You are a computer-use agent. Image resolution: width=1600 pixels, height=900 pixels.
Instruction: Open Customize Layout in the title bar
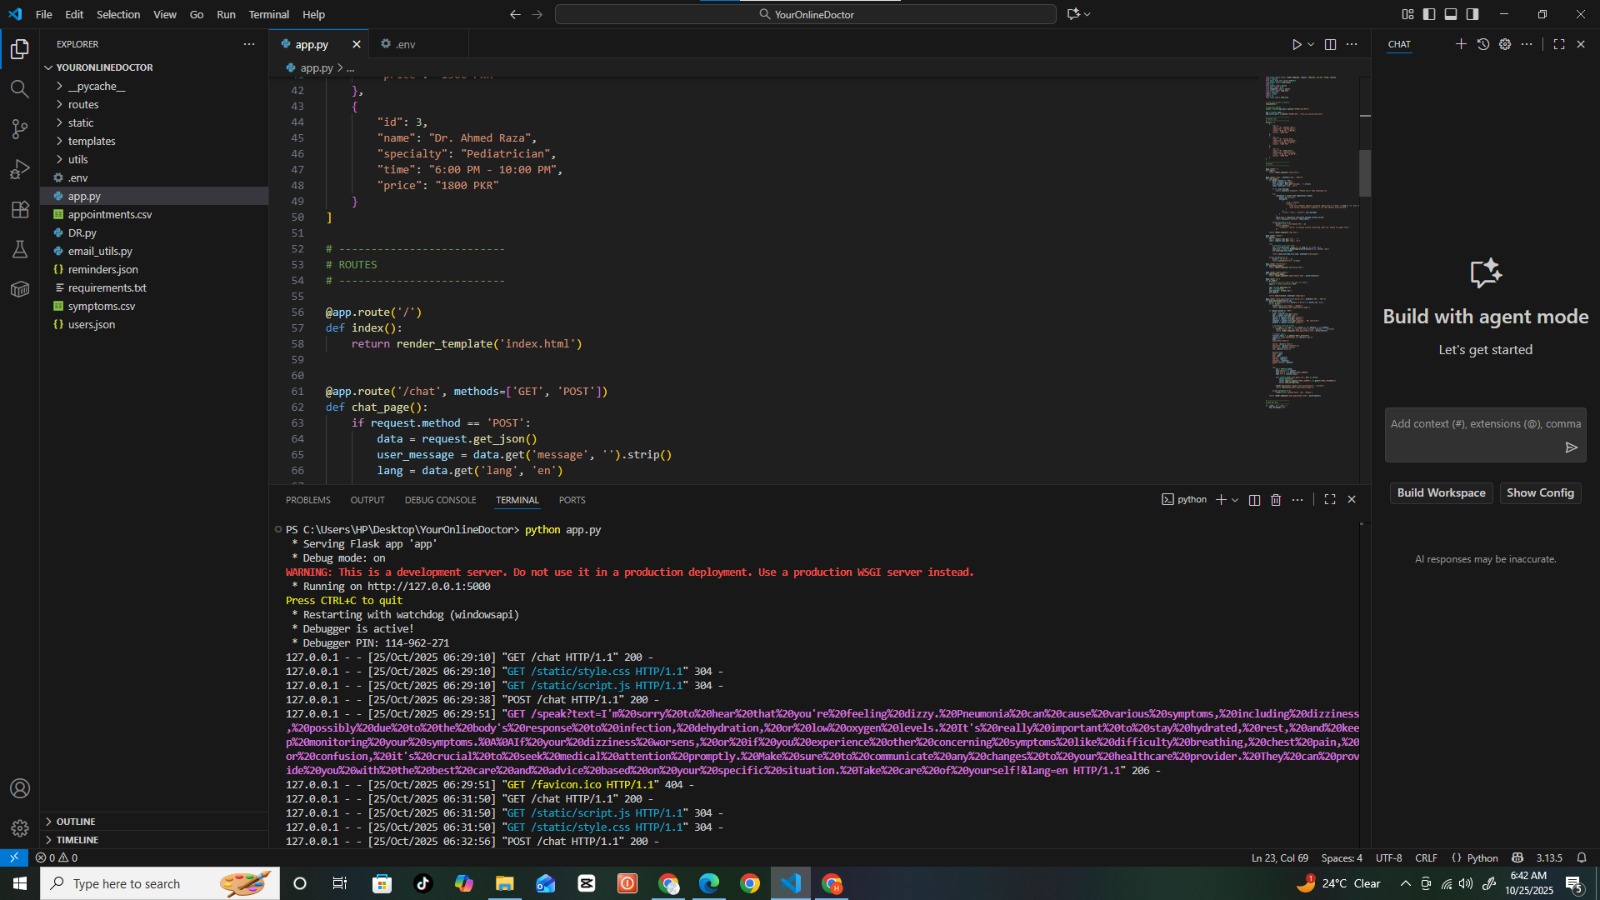point(1408,14)
